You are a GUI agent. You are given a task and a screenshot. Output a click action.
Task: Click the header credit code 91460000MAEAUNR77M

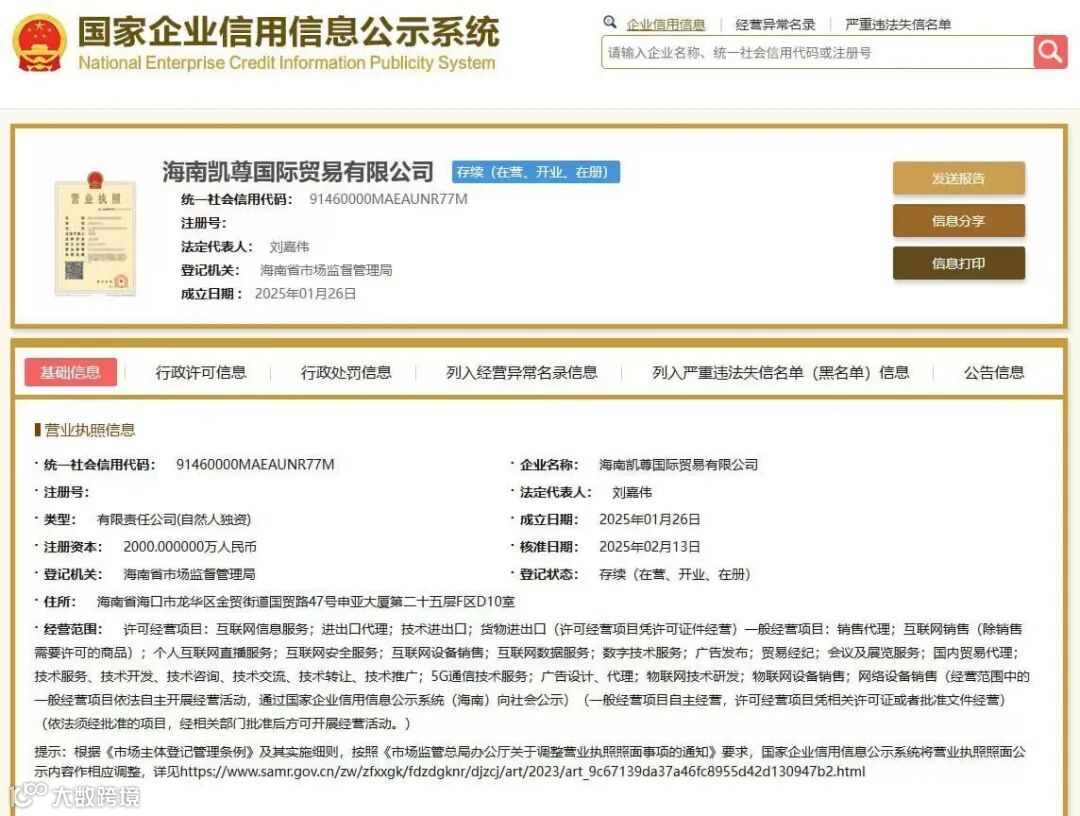tap(388, 199)
